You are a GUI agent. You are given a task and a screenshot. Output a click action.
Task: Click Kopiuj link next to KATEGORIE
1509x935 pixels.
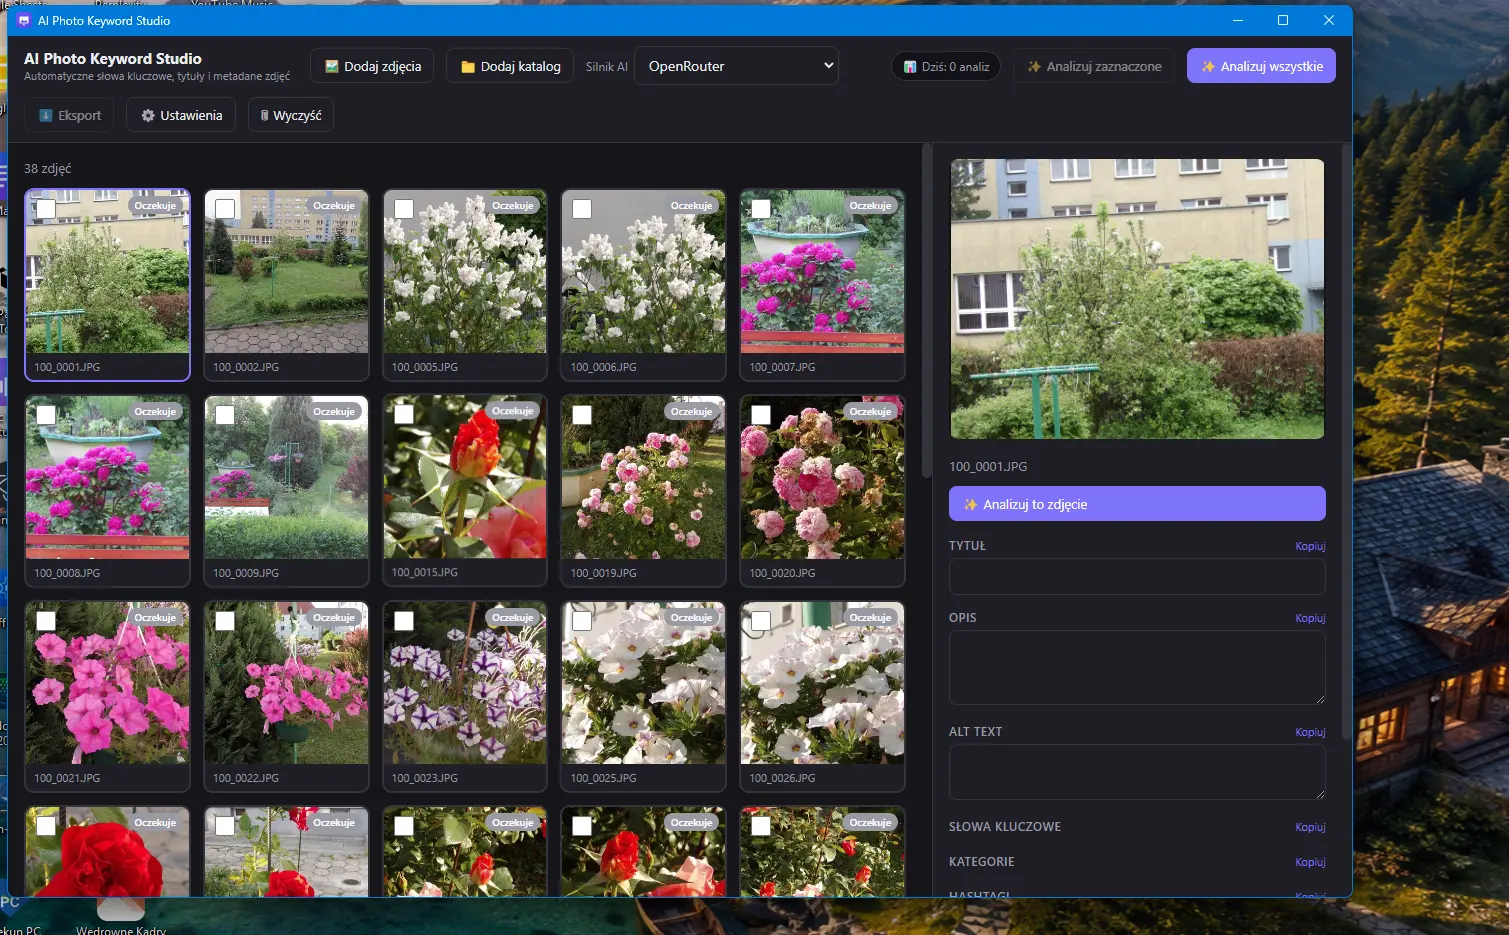[x=1310, y=863]
